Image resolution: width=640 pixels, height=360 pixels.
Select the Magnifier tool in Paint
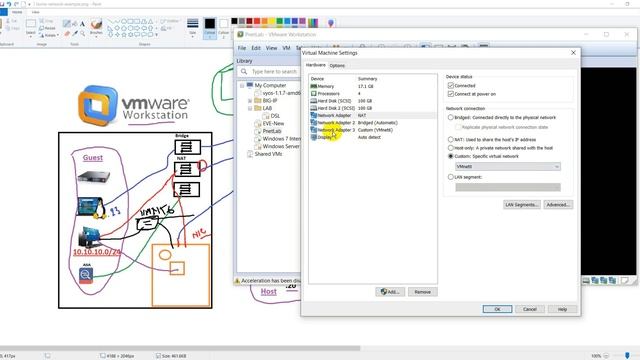point(82,33)
